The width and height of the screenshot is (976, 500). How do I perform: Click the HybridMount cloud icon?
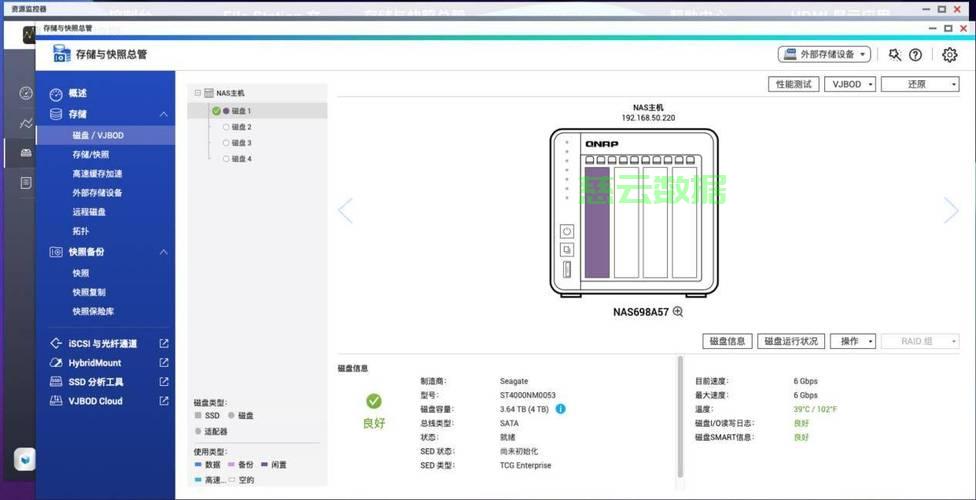(56, 363)
